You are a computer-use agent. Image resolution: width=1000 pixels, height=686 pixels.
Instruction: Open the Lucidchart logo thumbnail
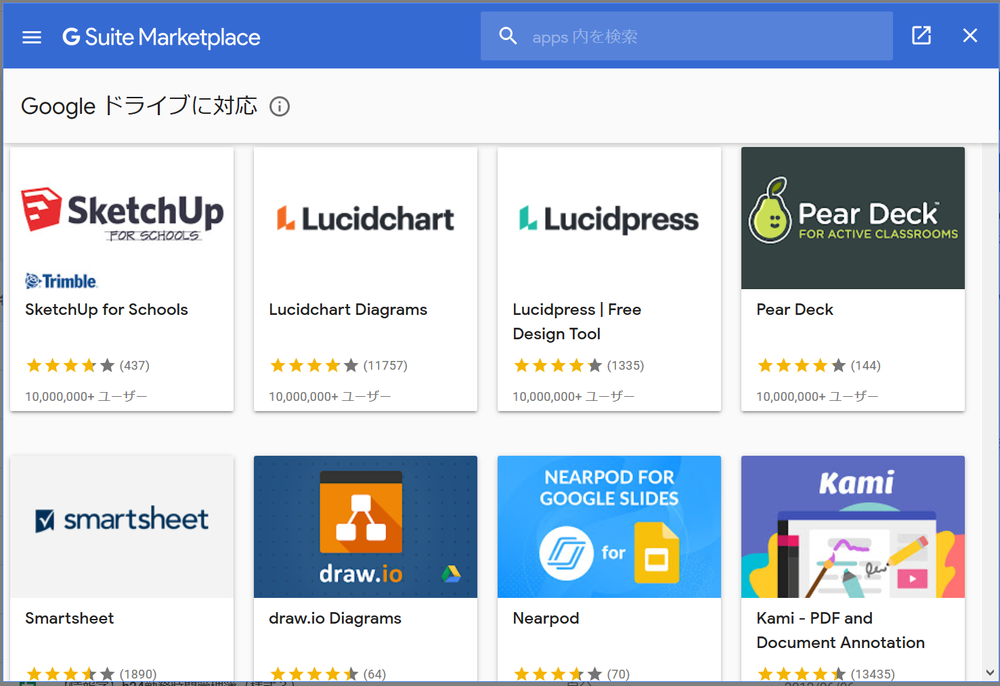[x=365, y=218]
